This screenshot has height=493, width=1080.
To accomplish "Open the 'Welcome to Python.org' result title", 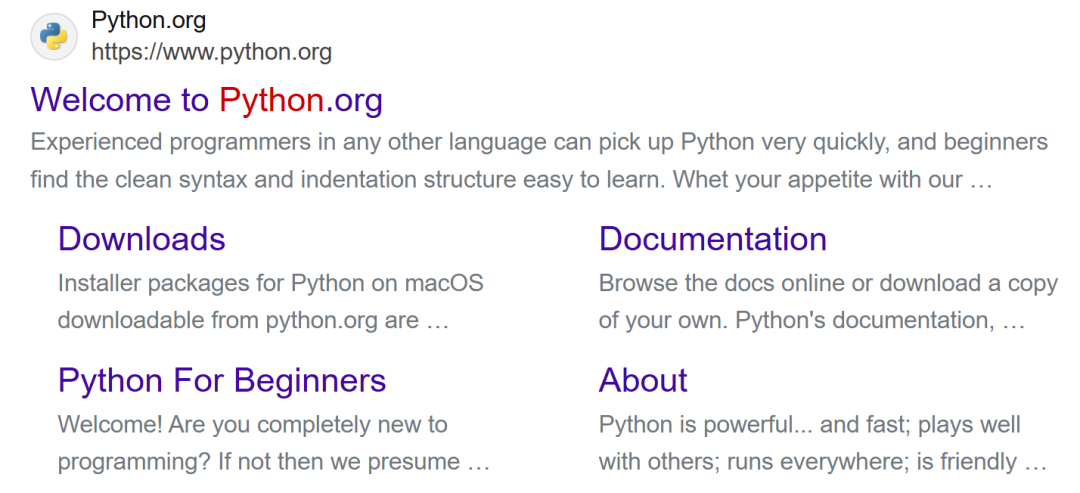I will point(206,100).
